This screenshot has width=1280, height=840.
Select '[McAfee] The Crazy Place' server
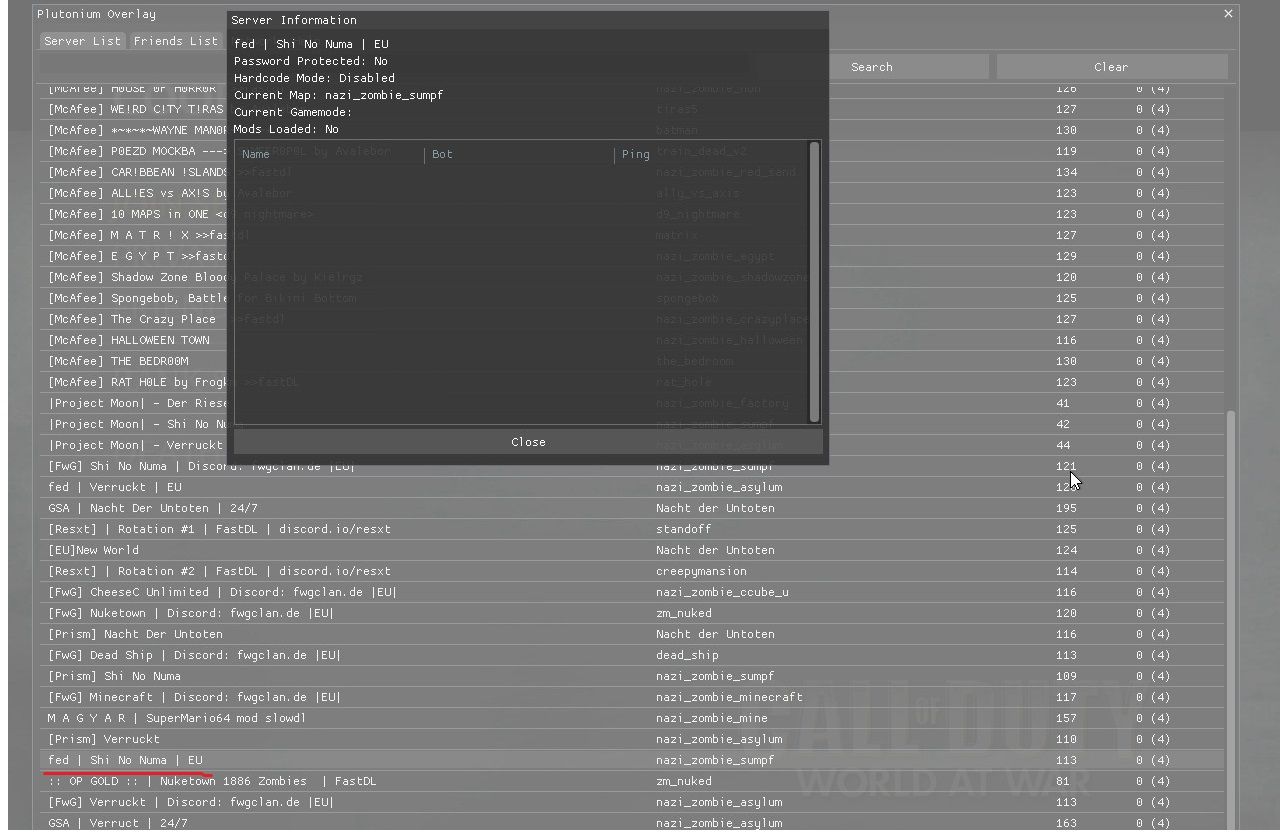pyautogui.click(x=134, y=319)
